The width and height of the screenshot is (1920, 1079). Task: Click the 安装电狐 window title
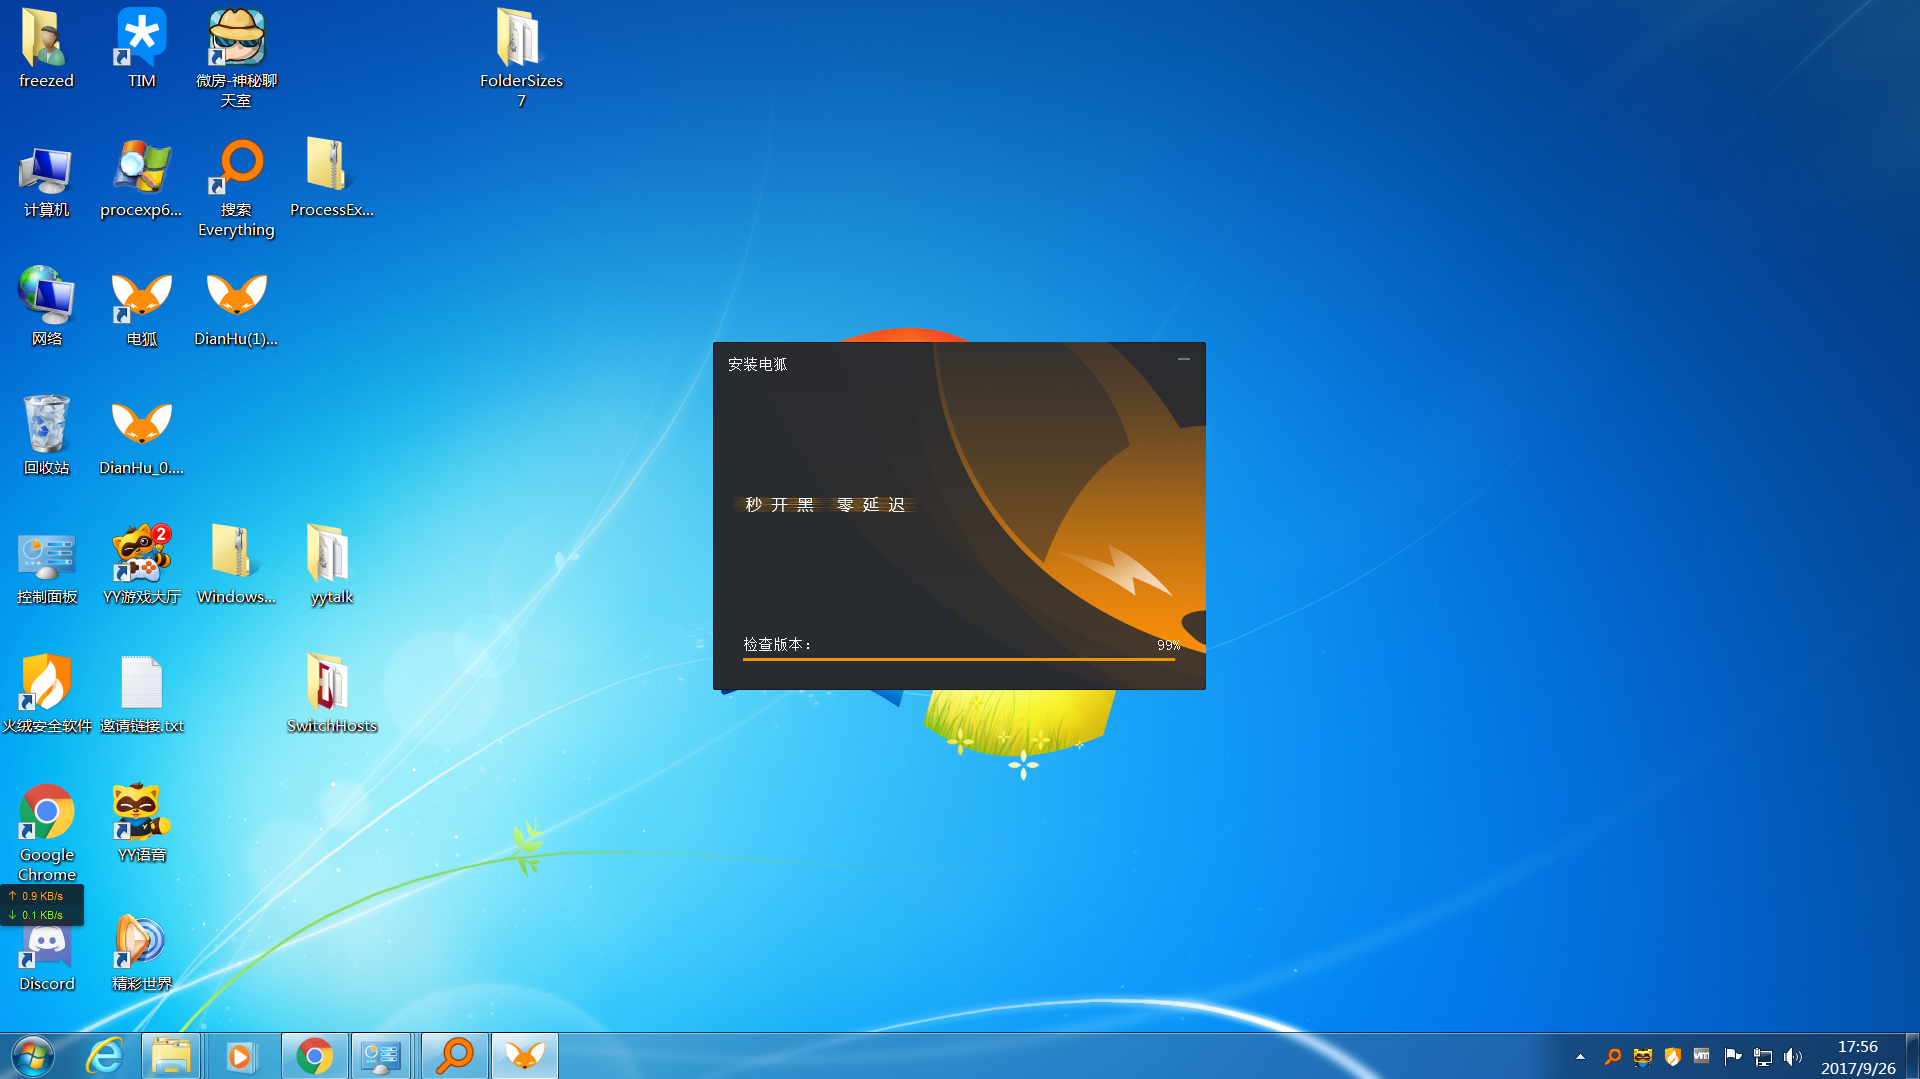[757, 365]
